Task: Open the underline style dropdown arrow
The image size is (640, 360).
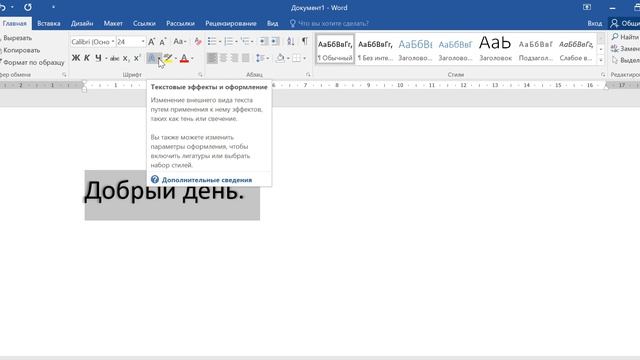Action: point(106,58)
